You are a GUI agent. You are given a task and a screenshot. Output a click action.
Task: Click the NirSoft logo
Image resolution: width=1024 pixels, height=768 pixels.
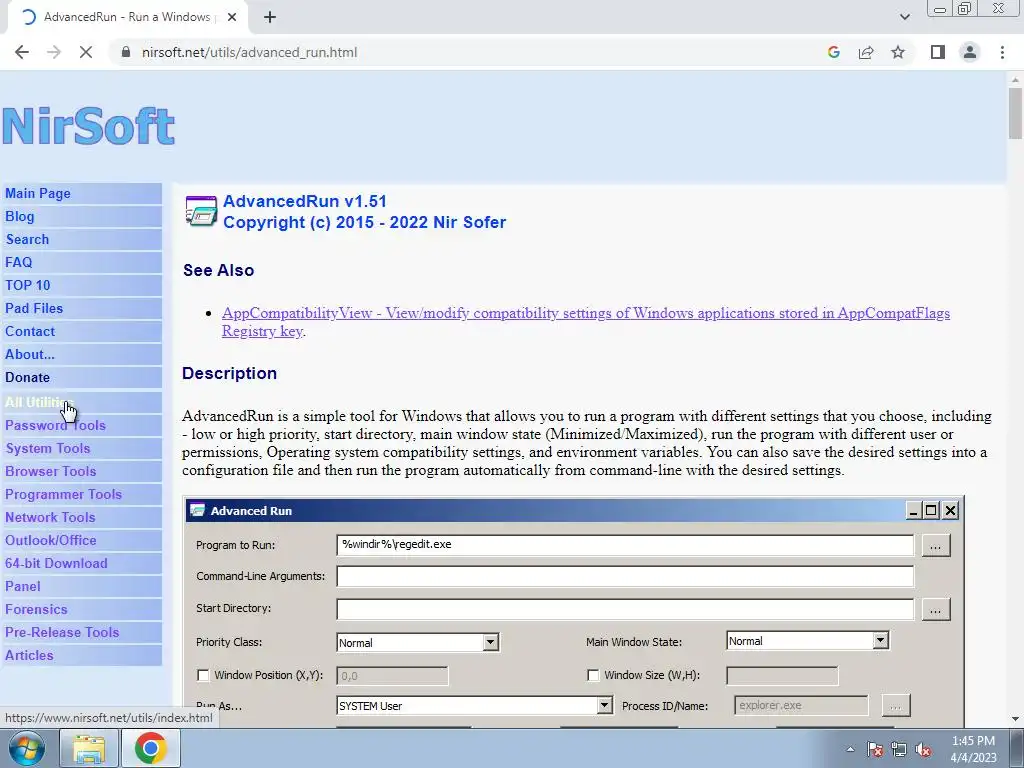coord(89,126)
